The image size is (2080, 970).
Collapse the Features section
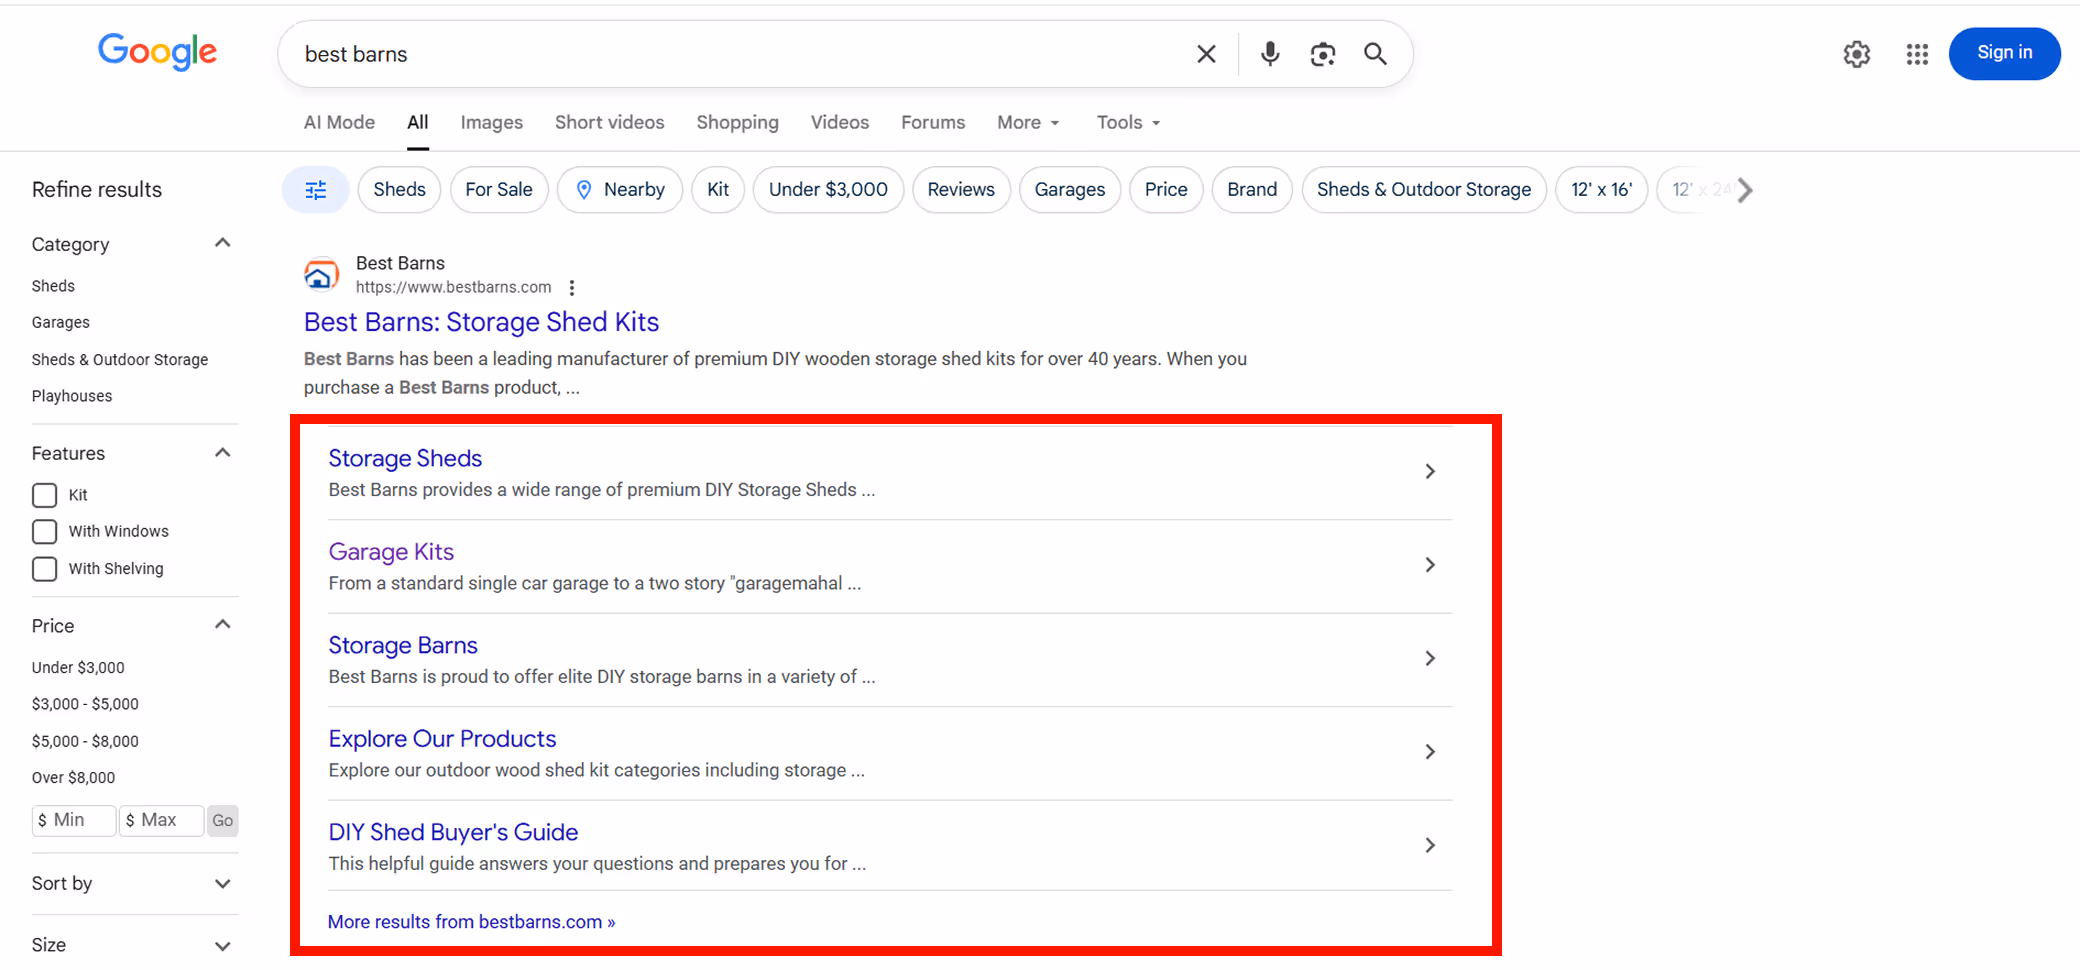(223, 453)
